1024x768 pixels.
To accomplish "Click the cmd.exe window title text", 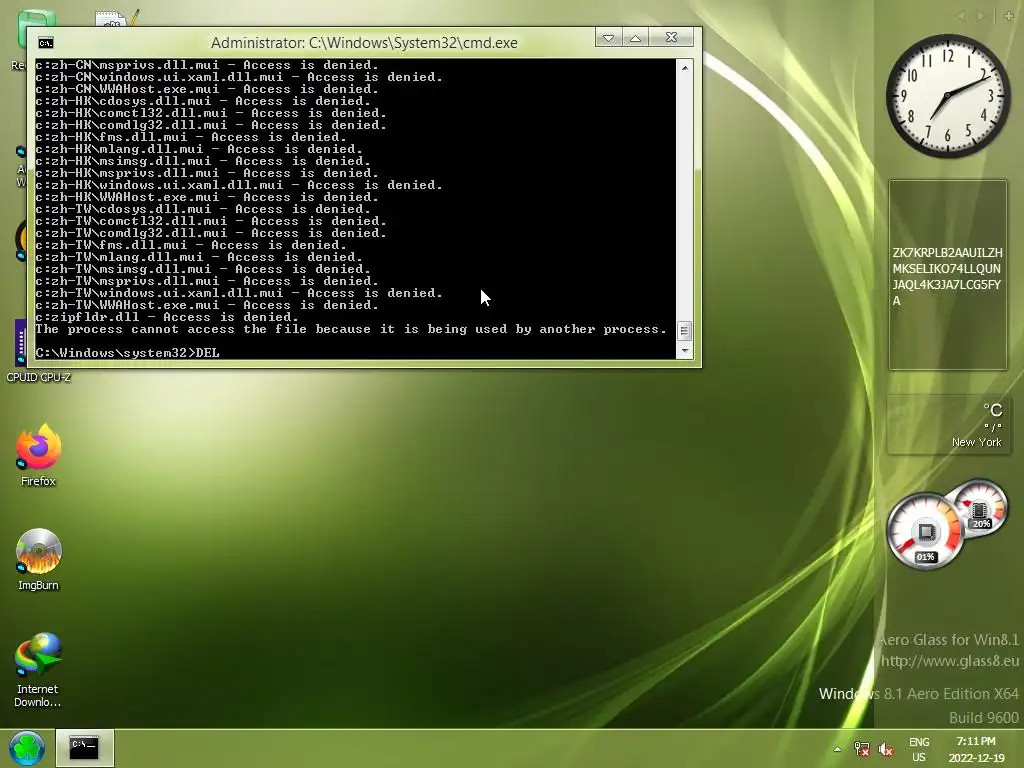I will tap(364, 43).
